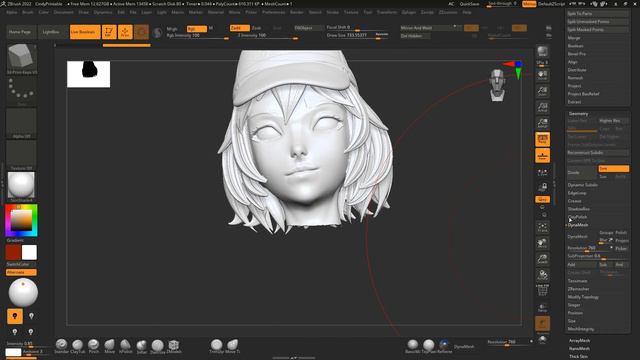
Task: Expand the Boolean section
Action: point(576,46)
